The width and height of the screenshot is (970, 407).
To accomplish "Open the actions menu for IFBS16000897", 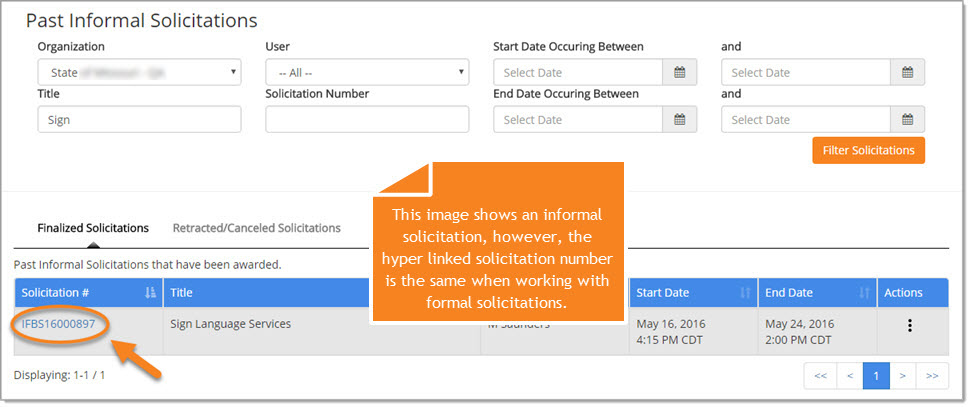I will tap(909, 325).
